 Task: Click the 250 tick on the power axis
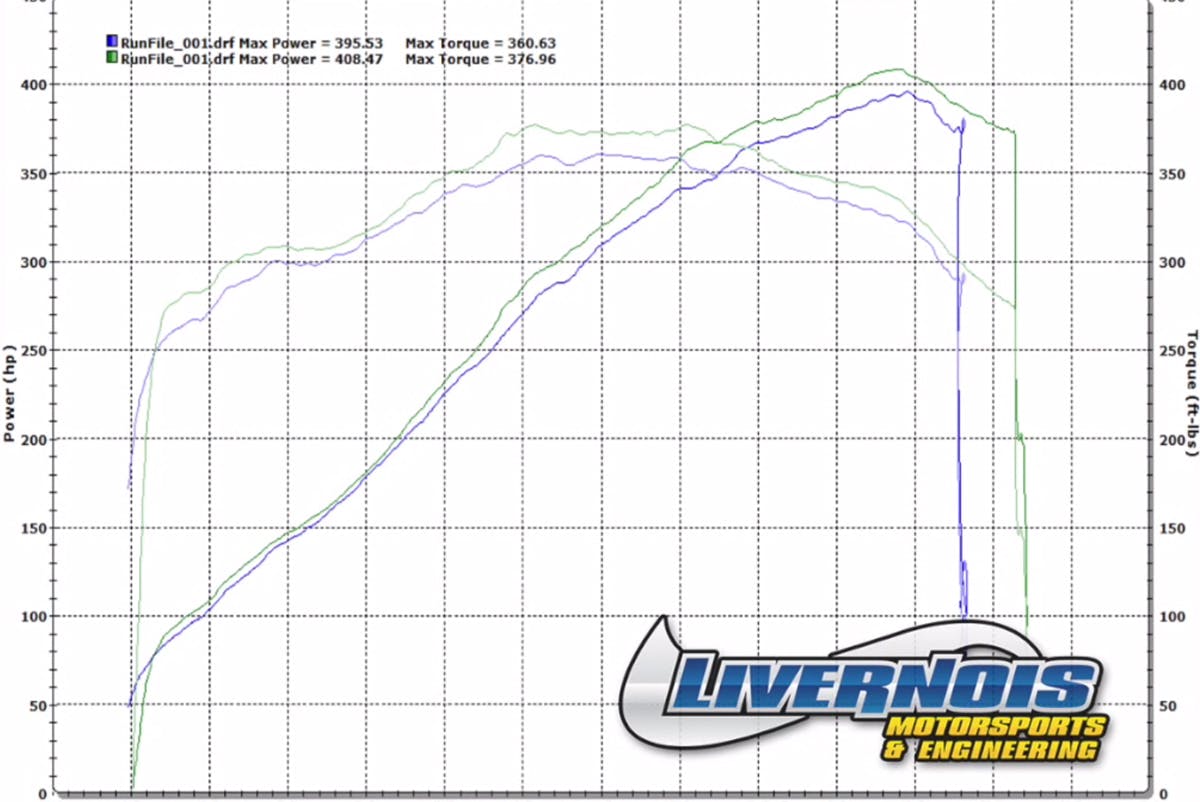click(35, 351)
